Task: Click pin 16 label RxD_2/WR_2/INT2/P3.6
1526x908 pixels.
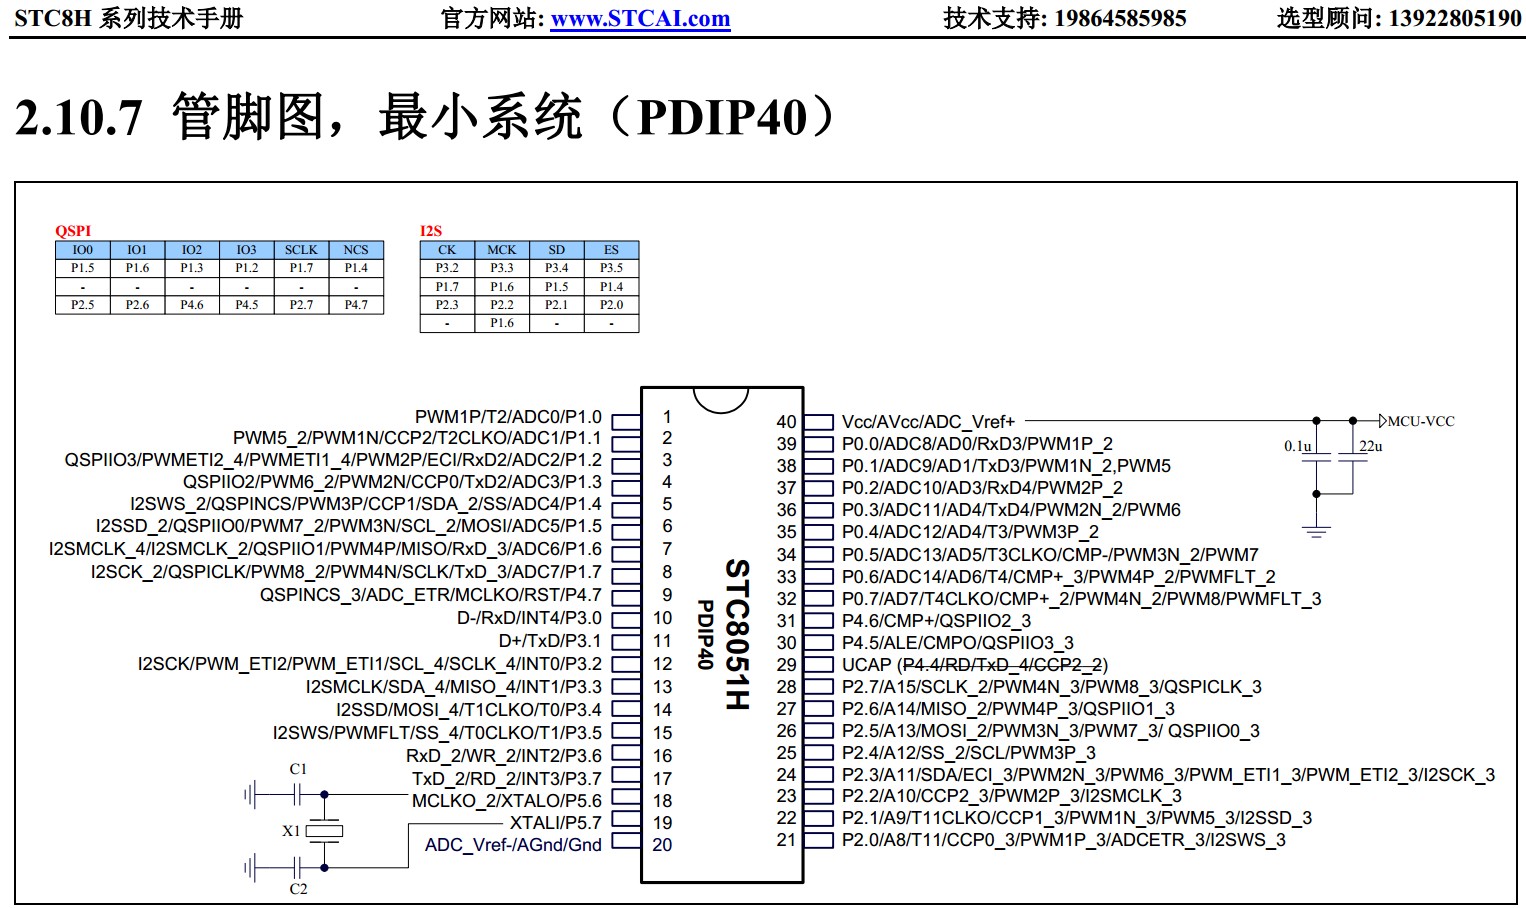Action: [503, 756]
